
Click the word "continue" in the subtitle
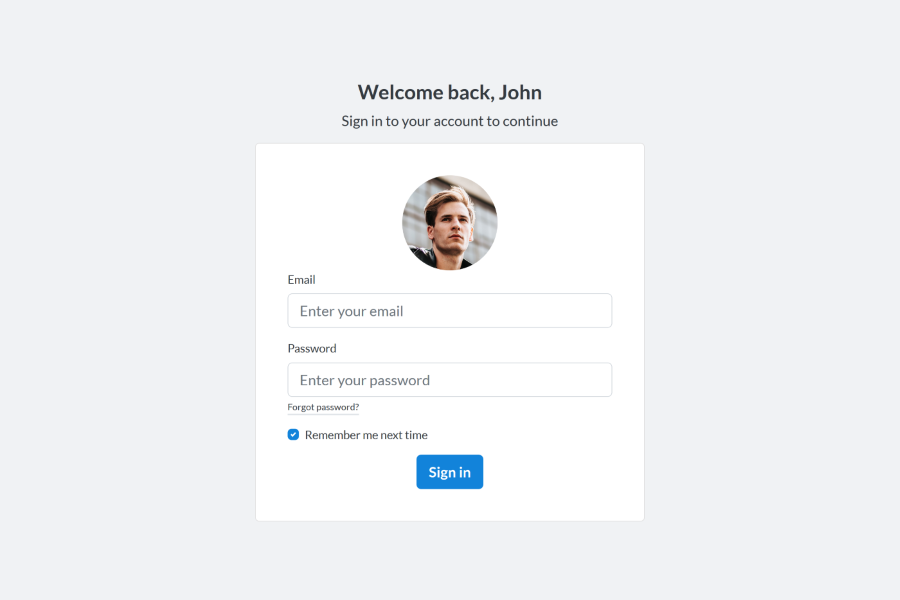pos(530,121)
